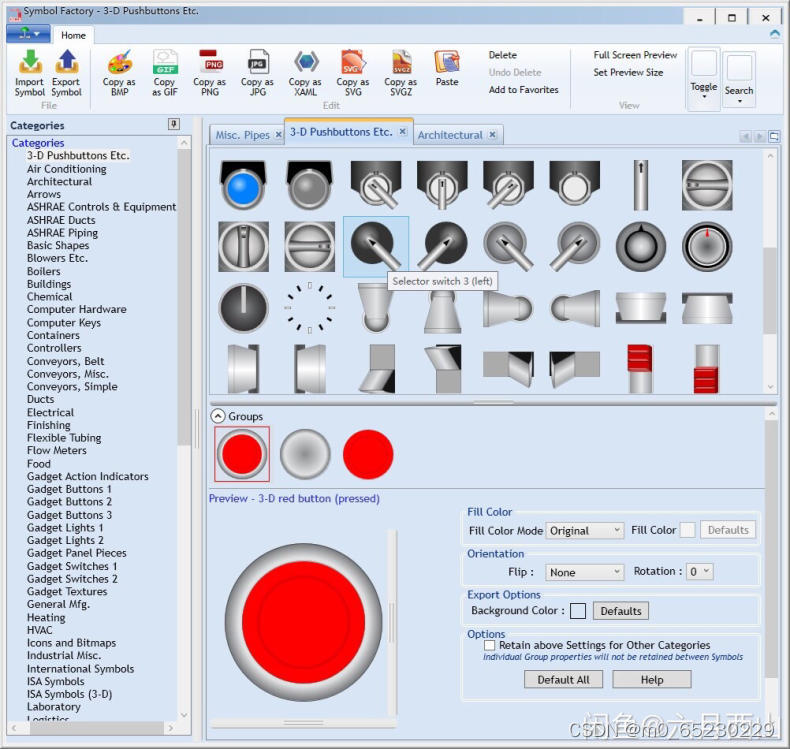Open the Fill Color Mode dropdown
The width and height of the screenshot is (790, 749).
point(584,530)
